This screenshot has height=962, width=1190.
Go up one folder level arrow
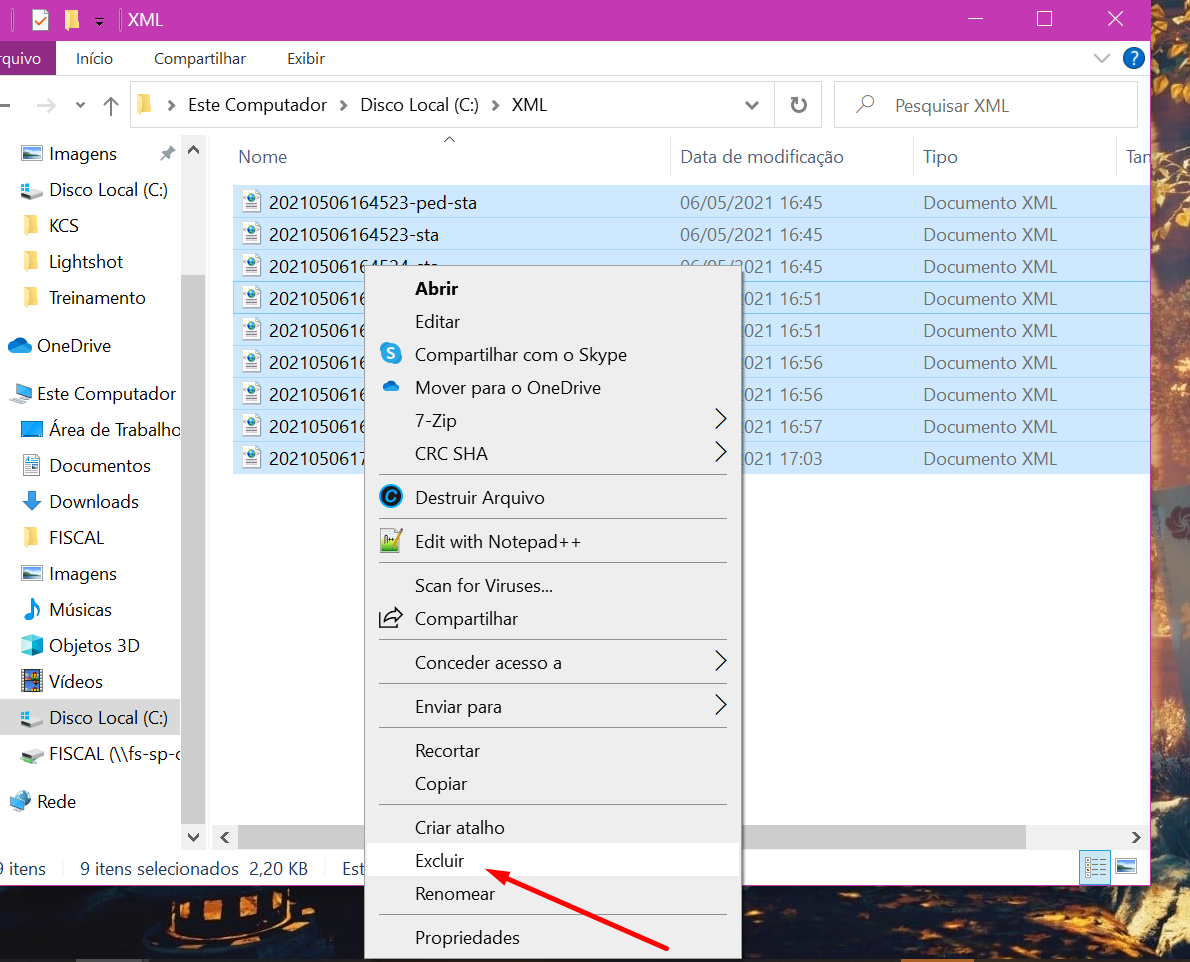click(x=111, y=105)
